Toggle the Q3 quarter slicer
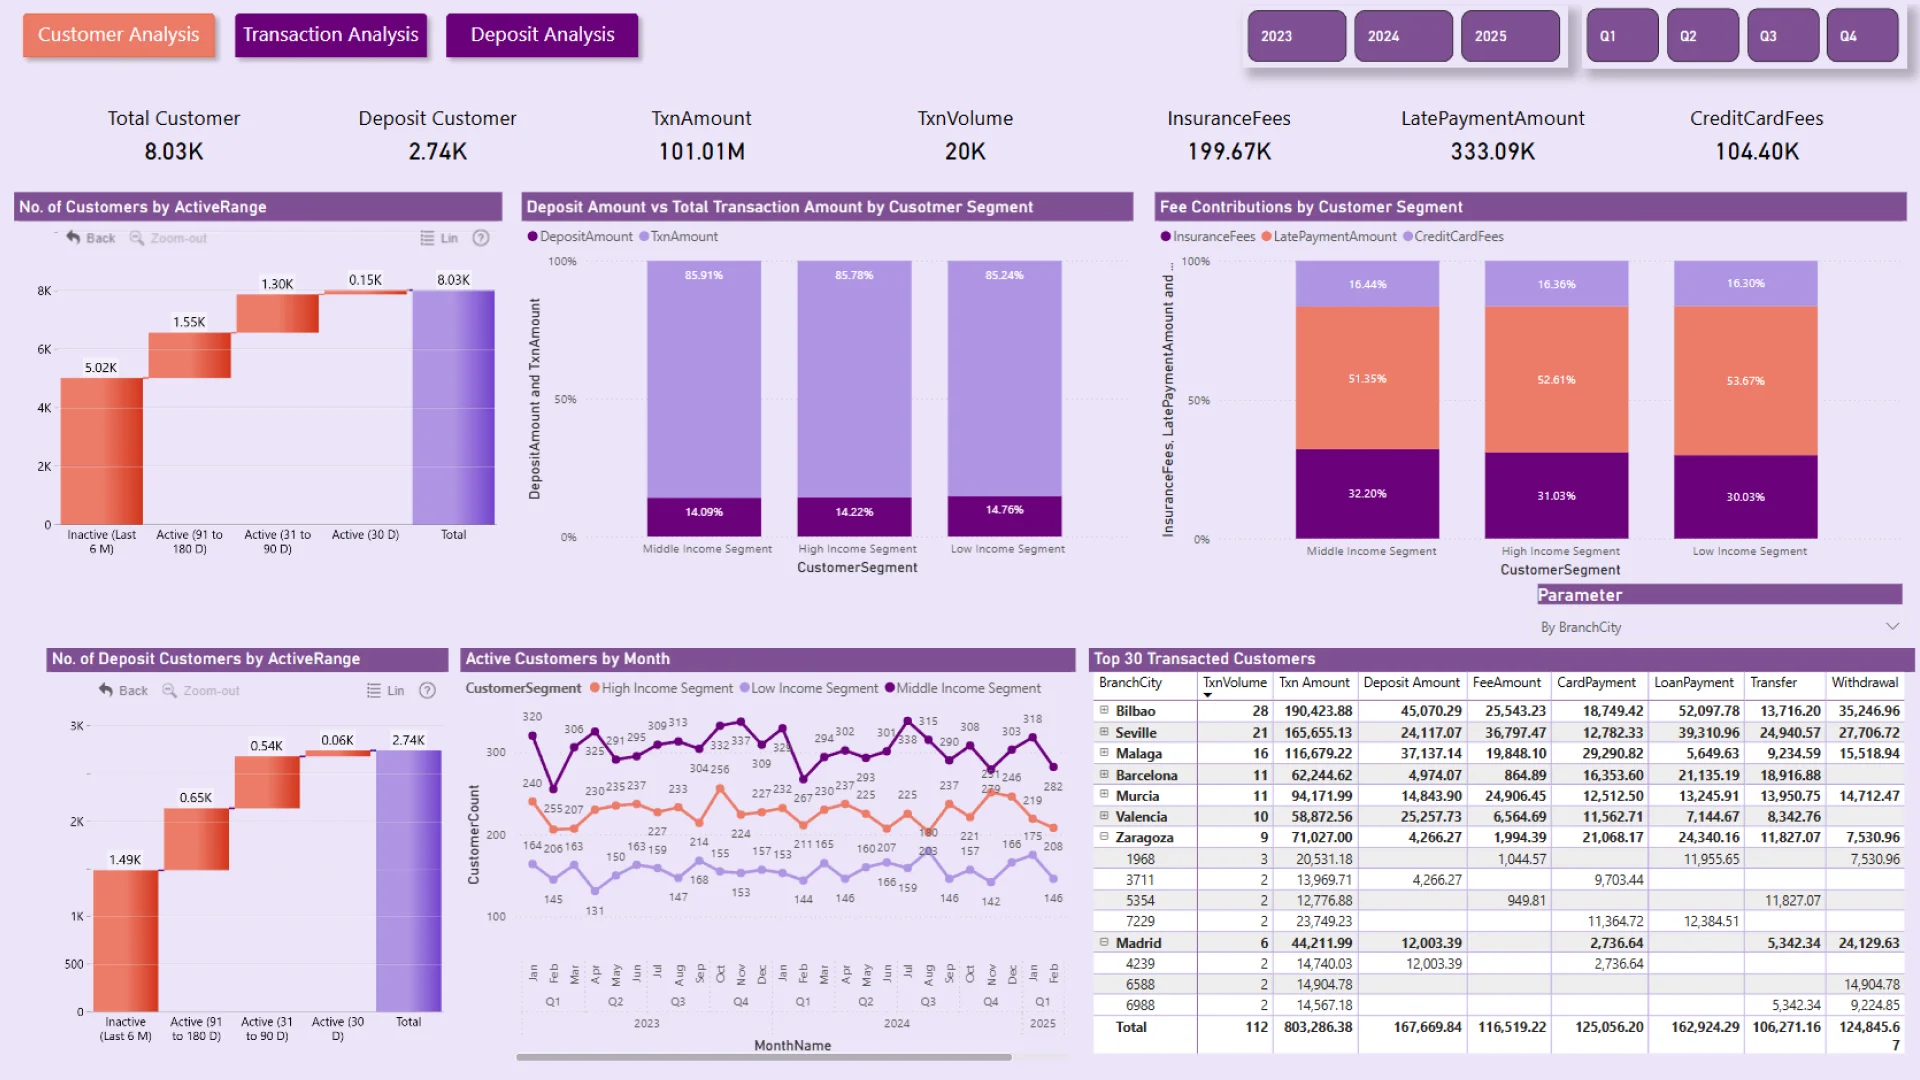The height and width of the screenshot is (1080, 1920). tap(1783, 36)
